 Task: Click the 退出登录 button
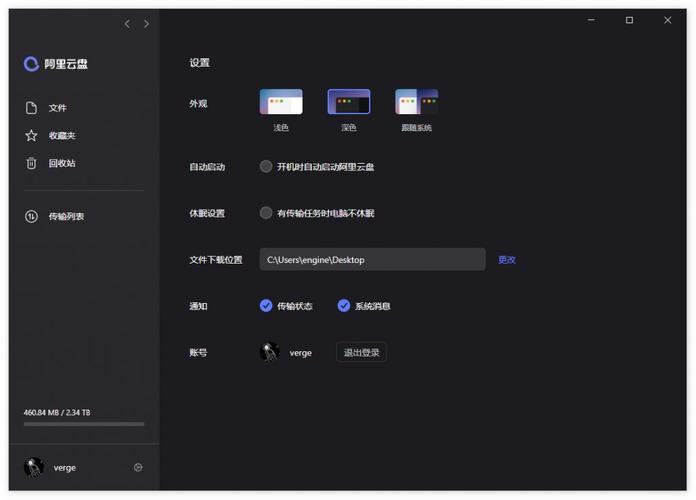tap(361, 352)
